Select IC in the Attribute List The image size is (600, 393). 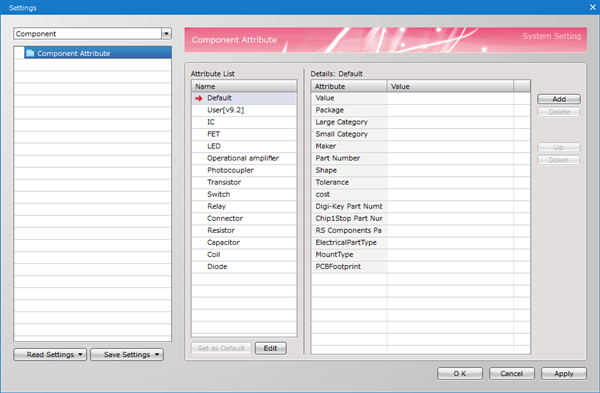click(244, 122)
